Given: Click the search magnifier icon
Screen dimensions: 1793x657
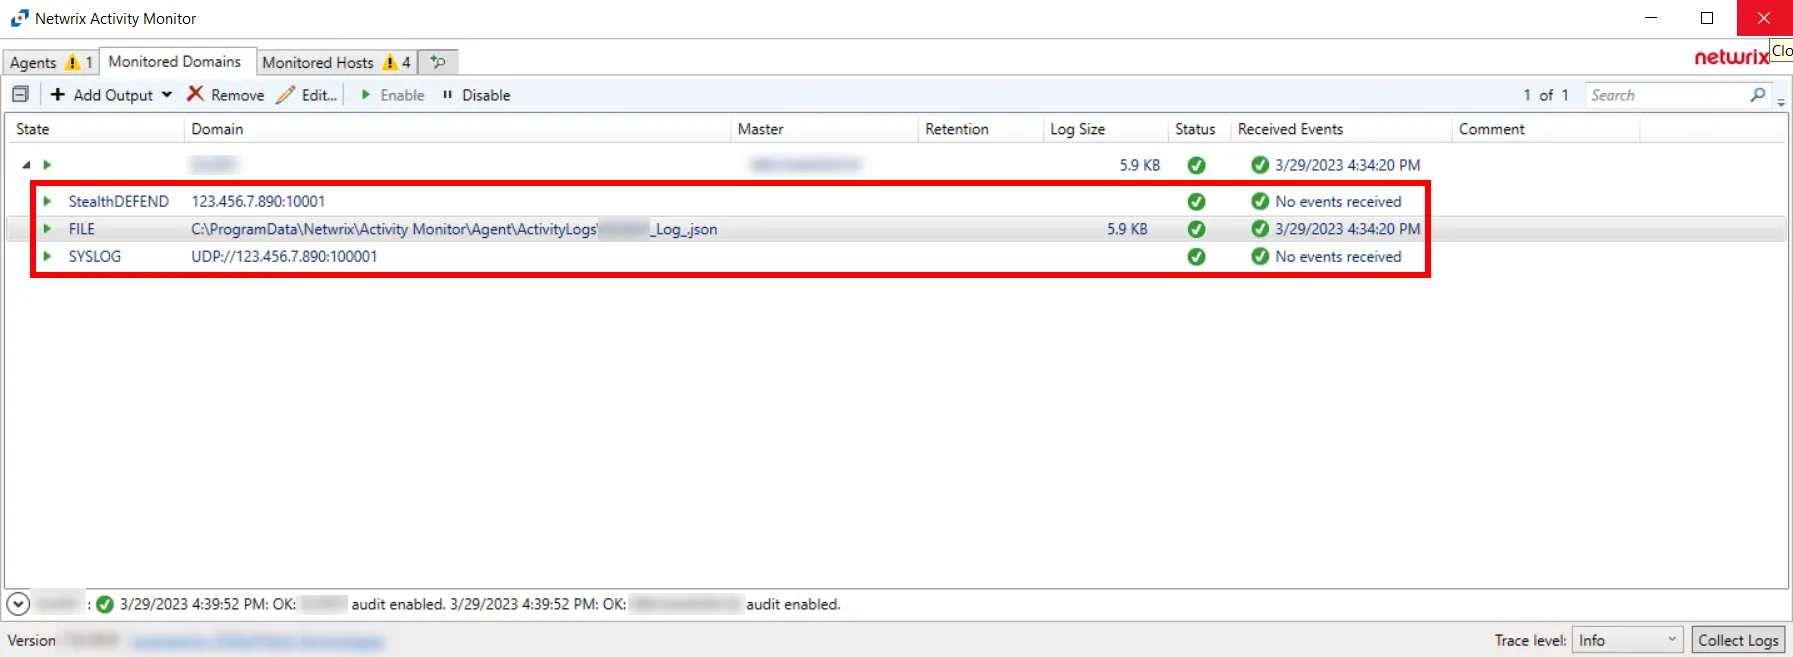Looking at the screenshot, I should click(x=1758, y=95).
